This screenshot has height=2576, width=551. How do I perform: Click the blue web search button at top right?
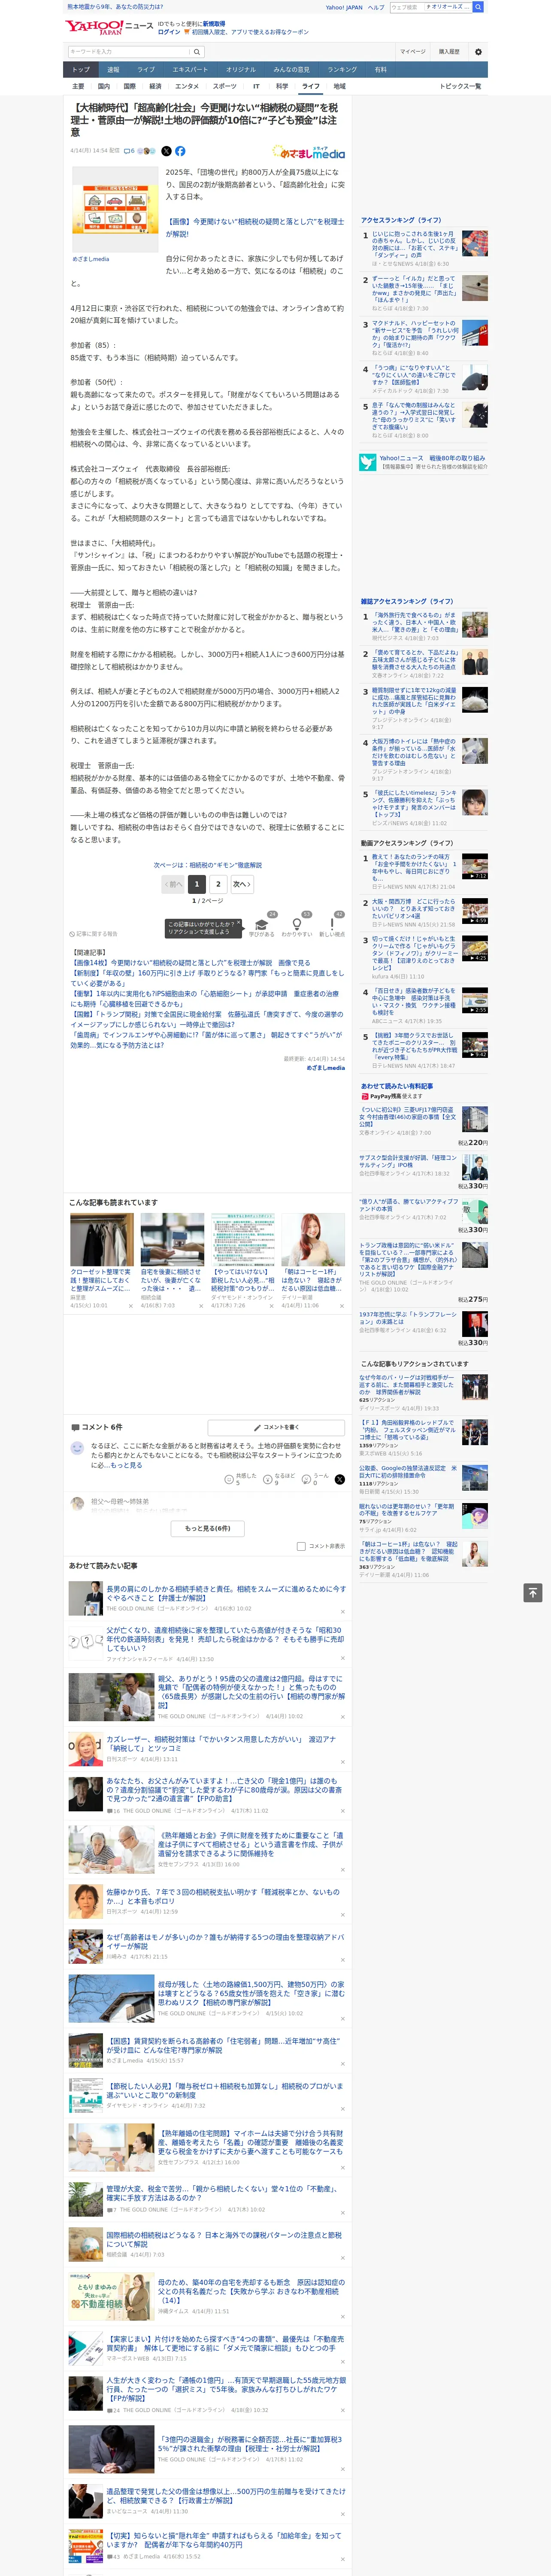pos(478,7)
